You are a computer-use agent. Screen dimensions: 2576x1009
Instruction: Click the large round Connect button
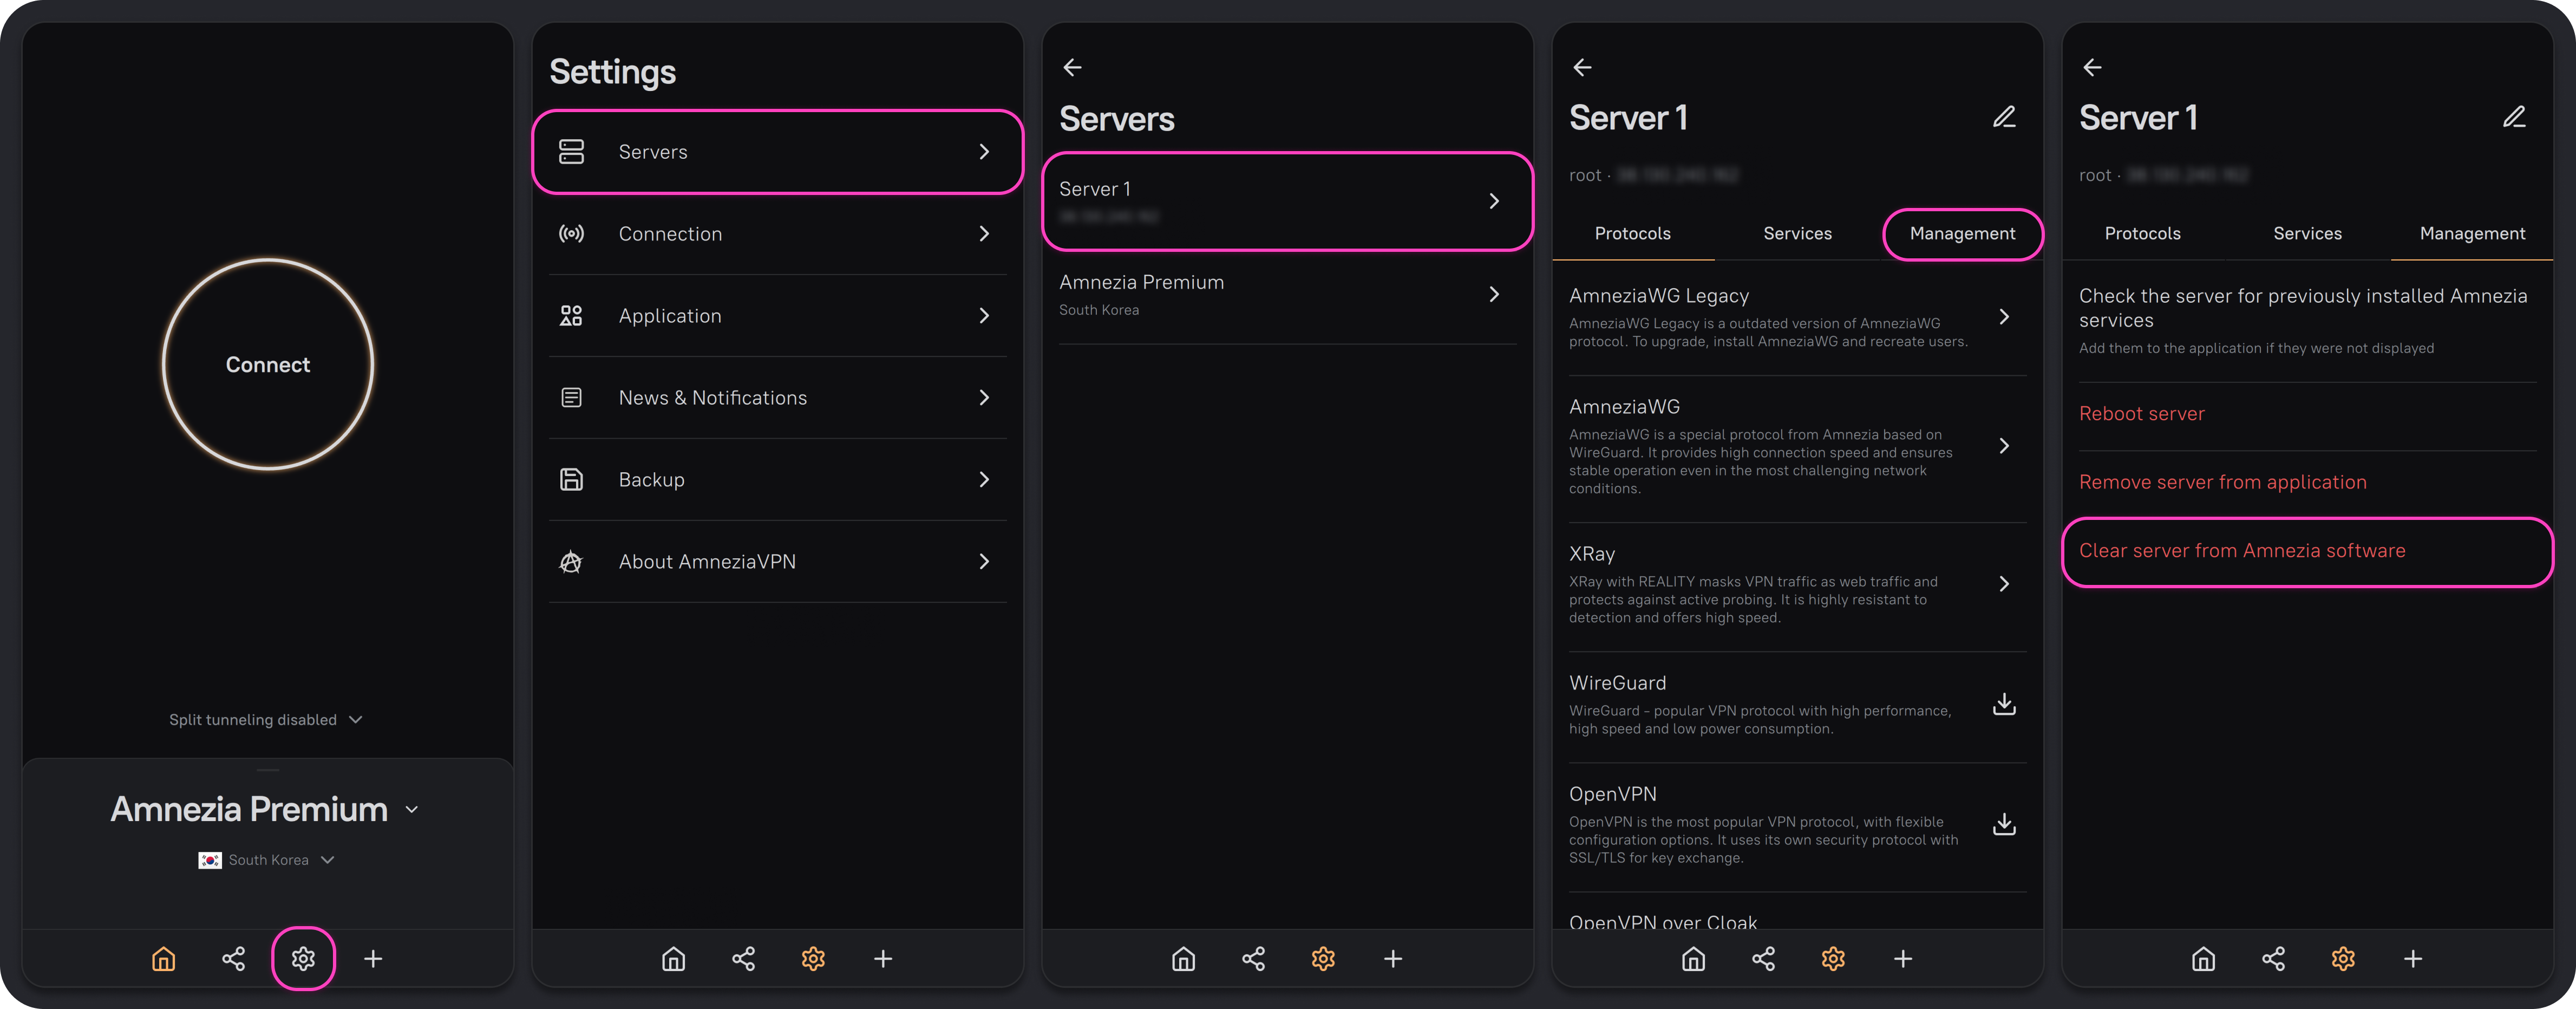tap(267, 365)
